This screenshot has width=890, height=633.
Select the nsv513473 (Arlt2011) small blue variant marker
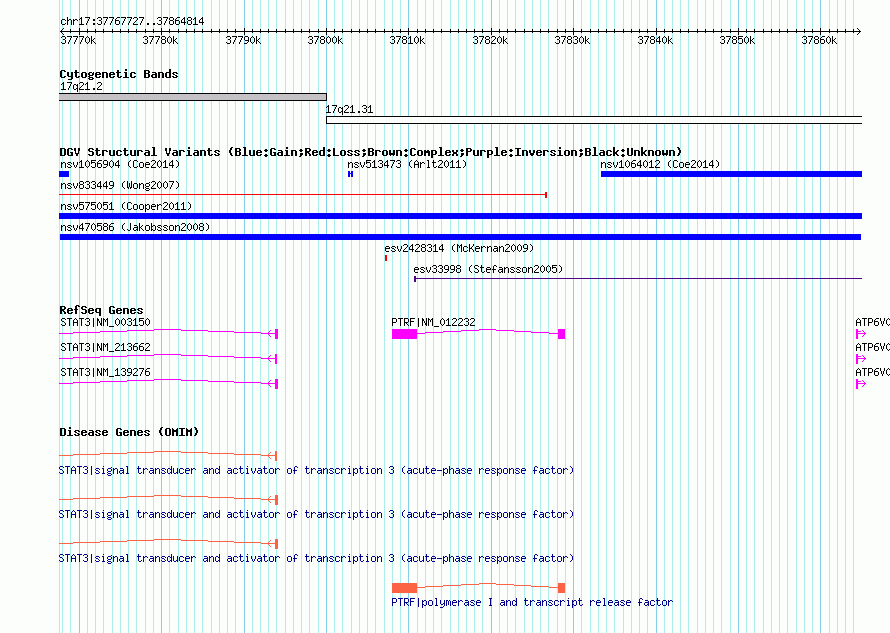350,174
